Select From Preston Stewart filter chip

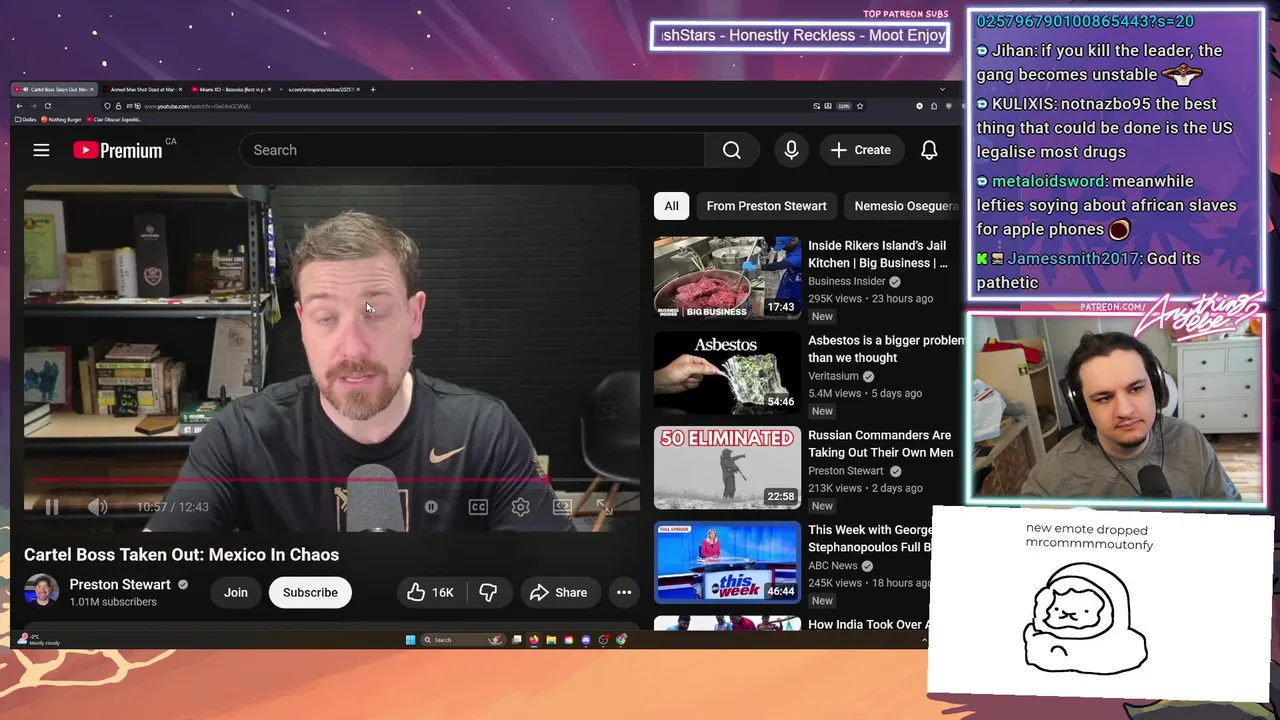pos(766,206)
